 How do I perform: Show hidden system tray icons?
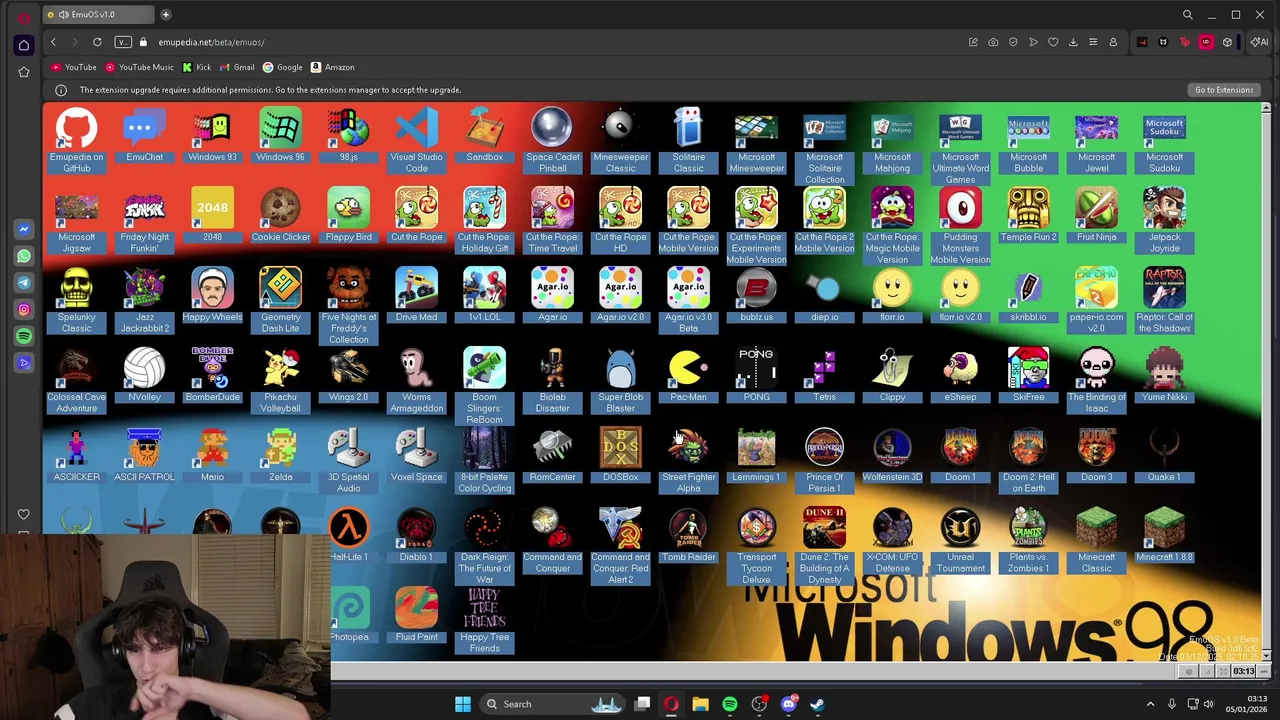coord(1150,704)
